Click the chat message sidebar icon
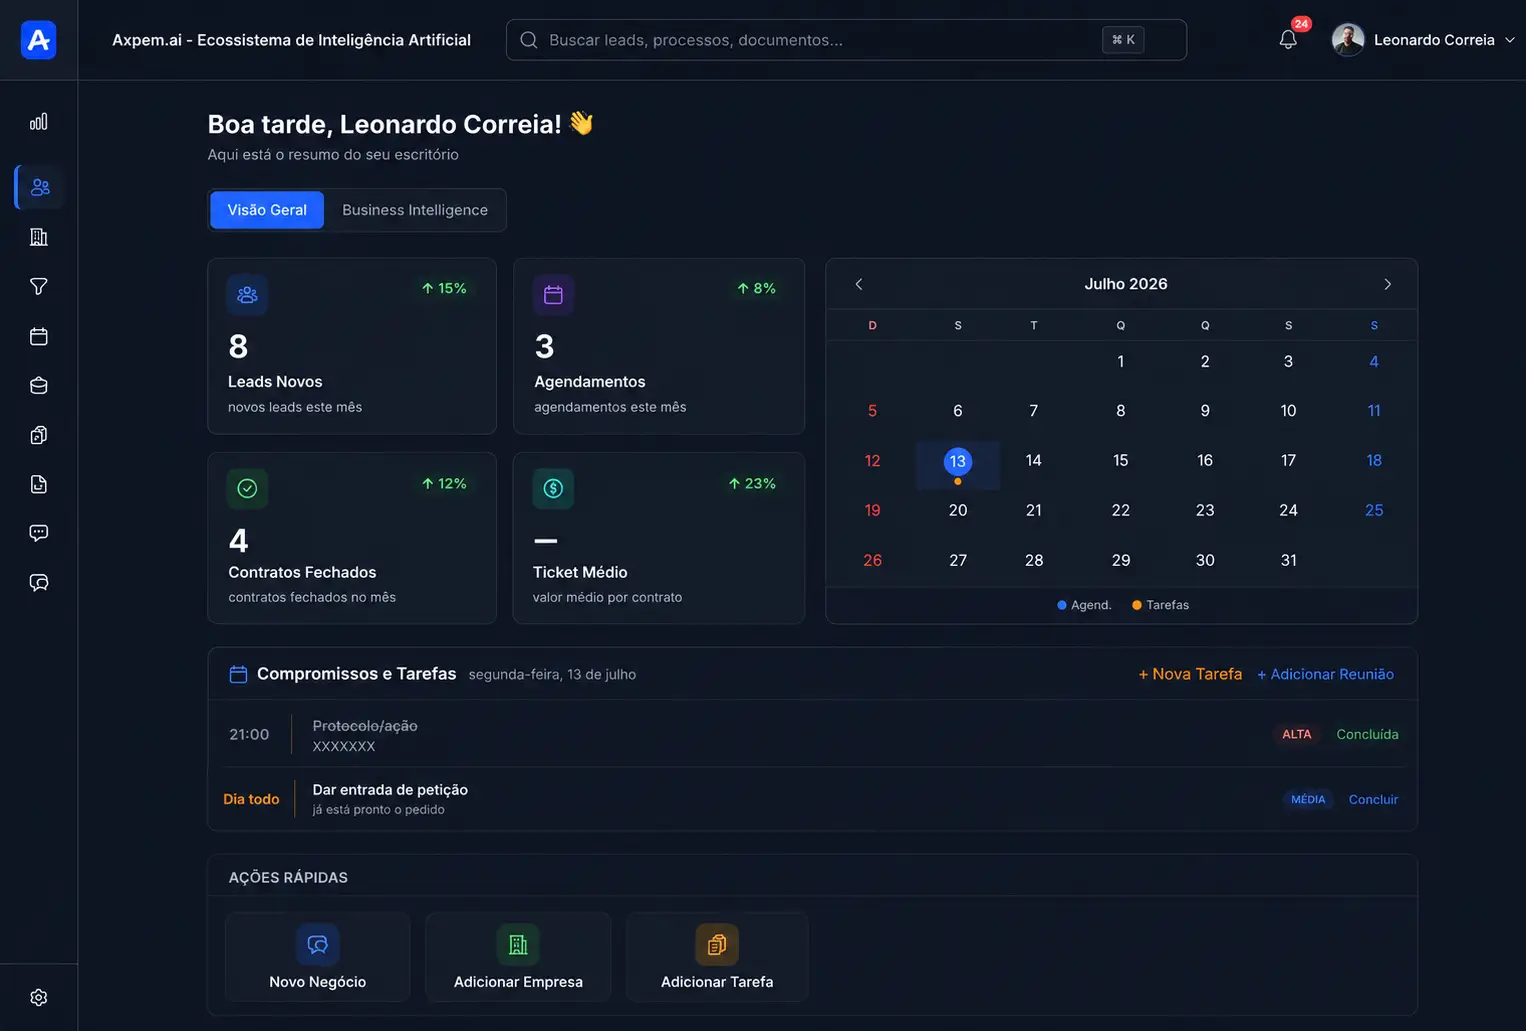The height and width of the screenshot is (1031, 1526). (38, 533)
